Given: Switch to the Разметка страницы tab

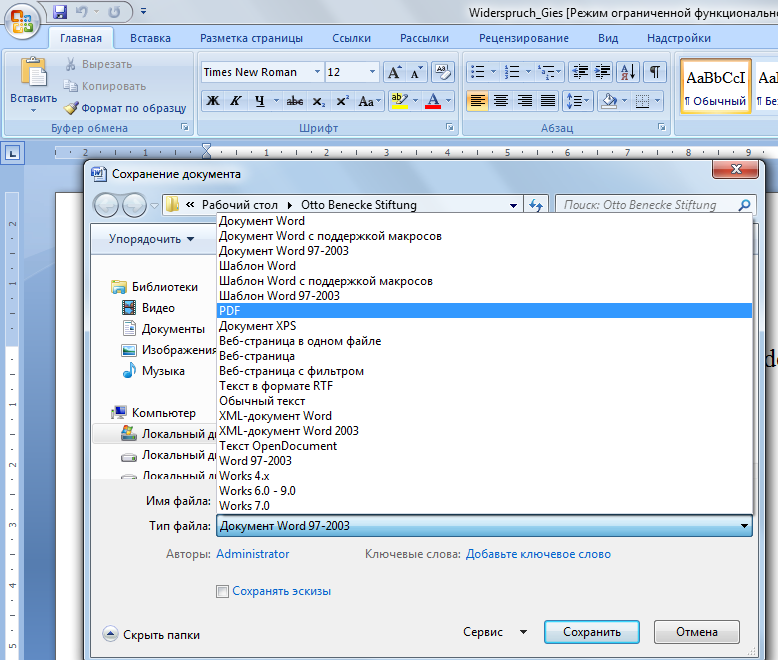Looking at the screenshot, I should pyautogui.click(x=252, y=38).
